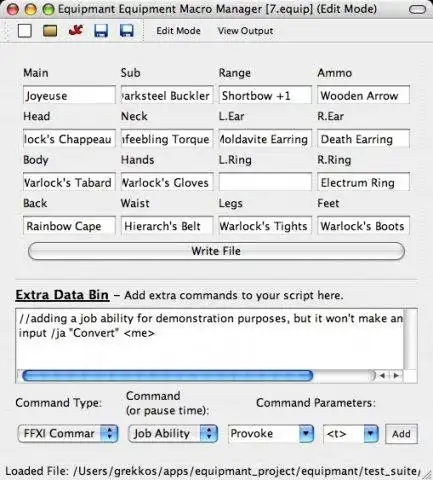The height and width of the screenshot is (480, 433).
Task: Click the Neck field with Enfeebling Torque
Action: tap(167, 139)
